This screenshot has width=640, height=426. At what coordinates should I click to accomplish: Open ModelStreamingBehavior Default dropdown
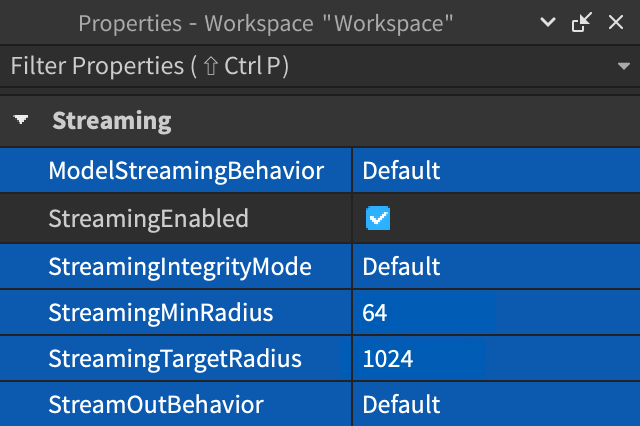tap(495, 170)
